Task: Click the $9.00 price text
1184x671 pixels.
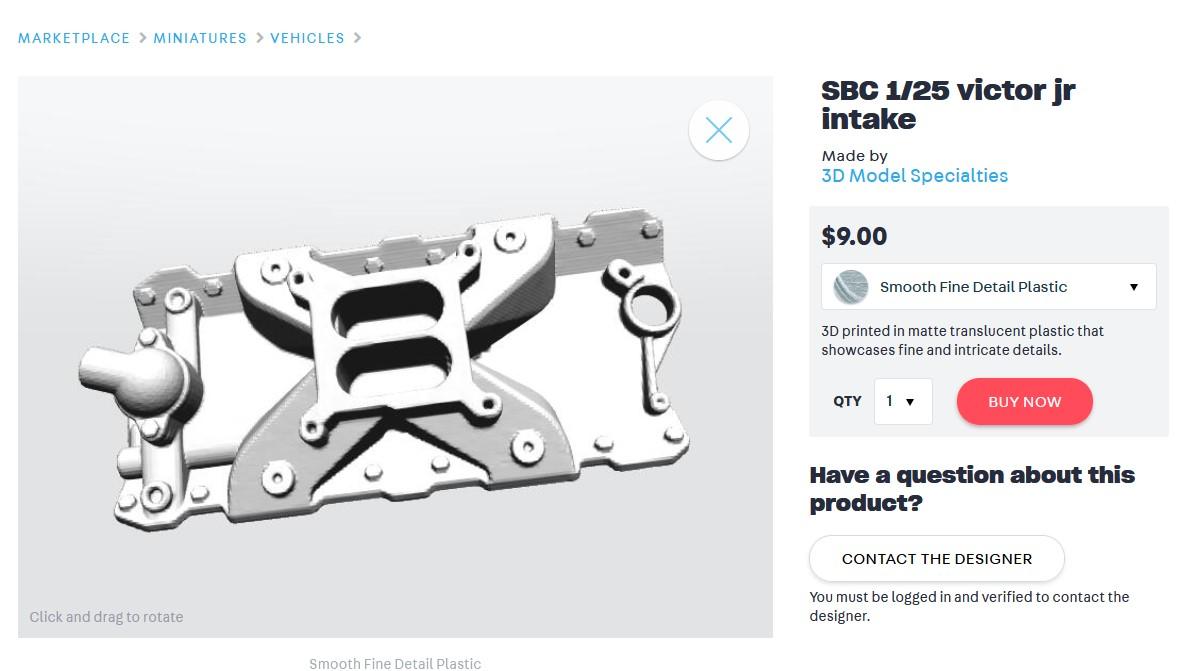Action: [854, 236]
